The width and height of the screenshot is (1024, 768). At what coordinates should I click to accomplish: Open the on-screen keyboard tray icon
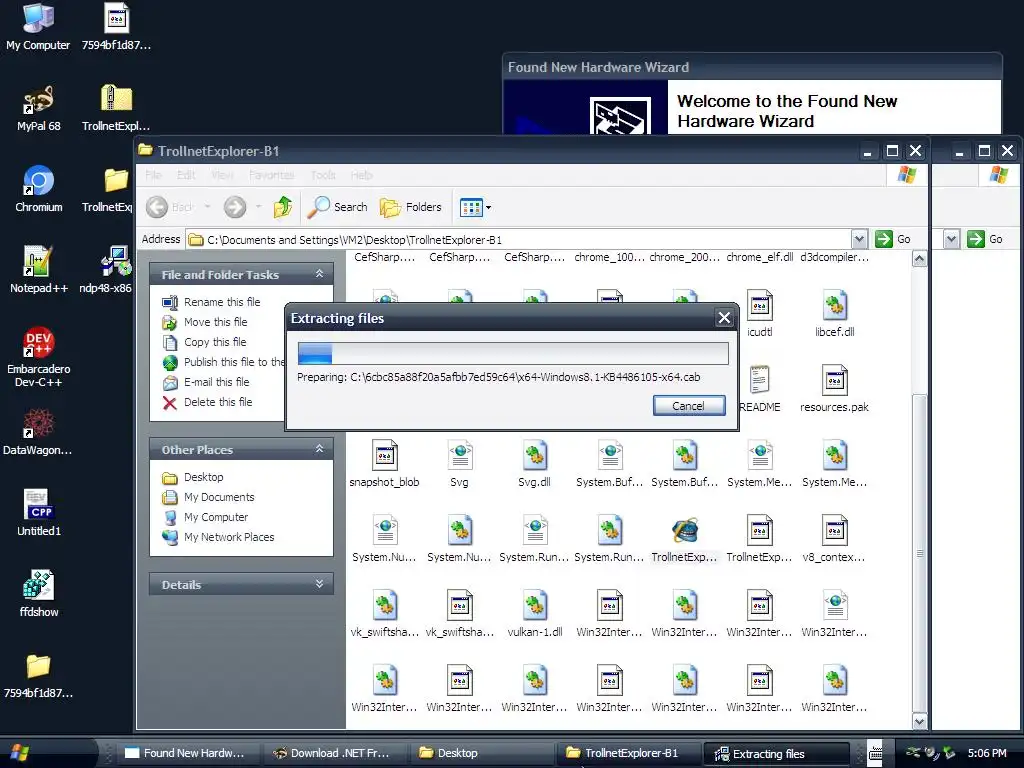(x=875, y=753)
